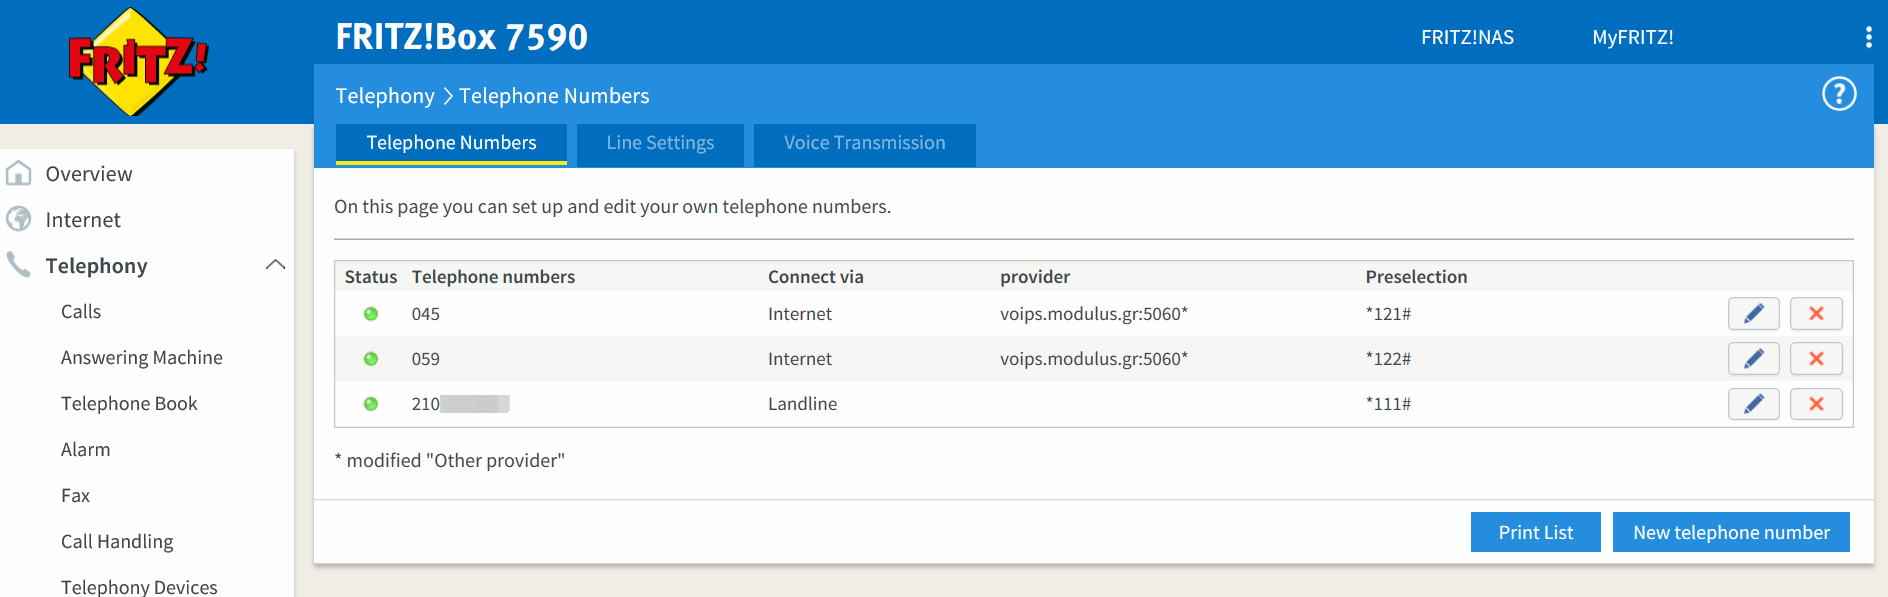Click the Status column header
1888x597 pixels.
tap(370, 277)
